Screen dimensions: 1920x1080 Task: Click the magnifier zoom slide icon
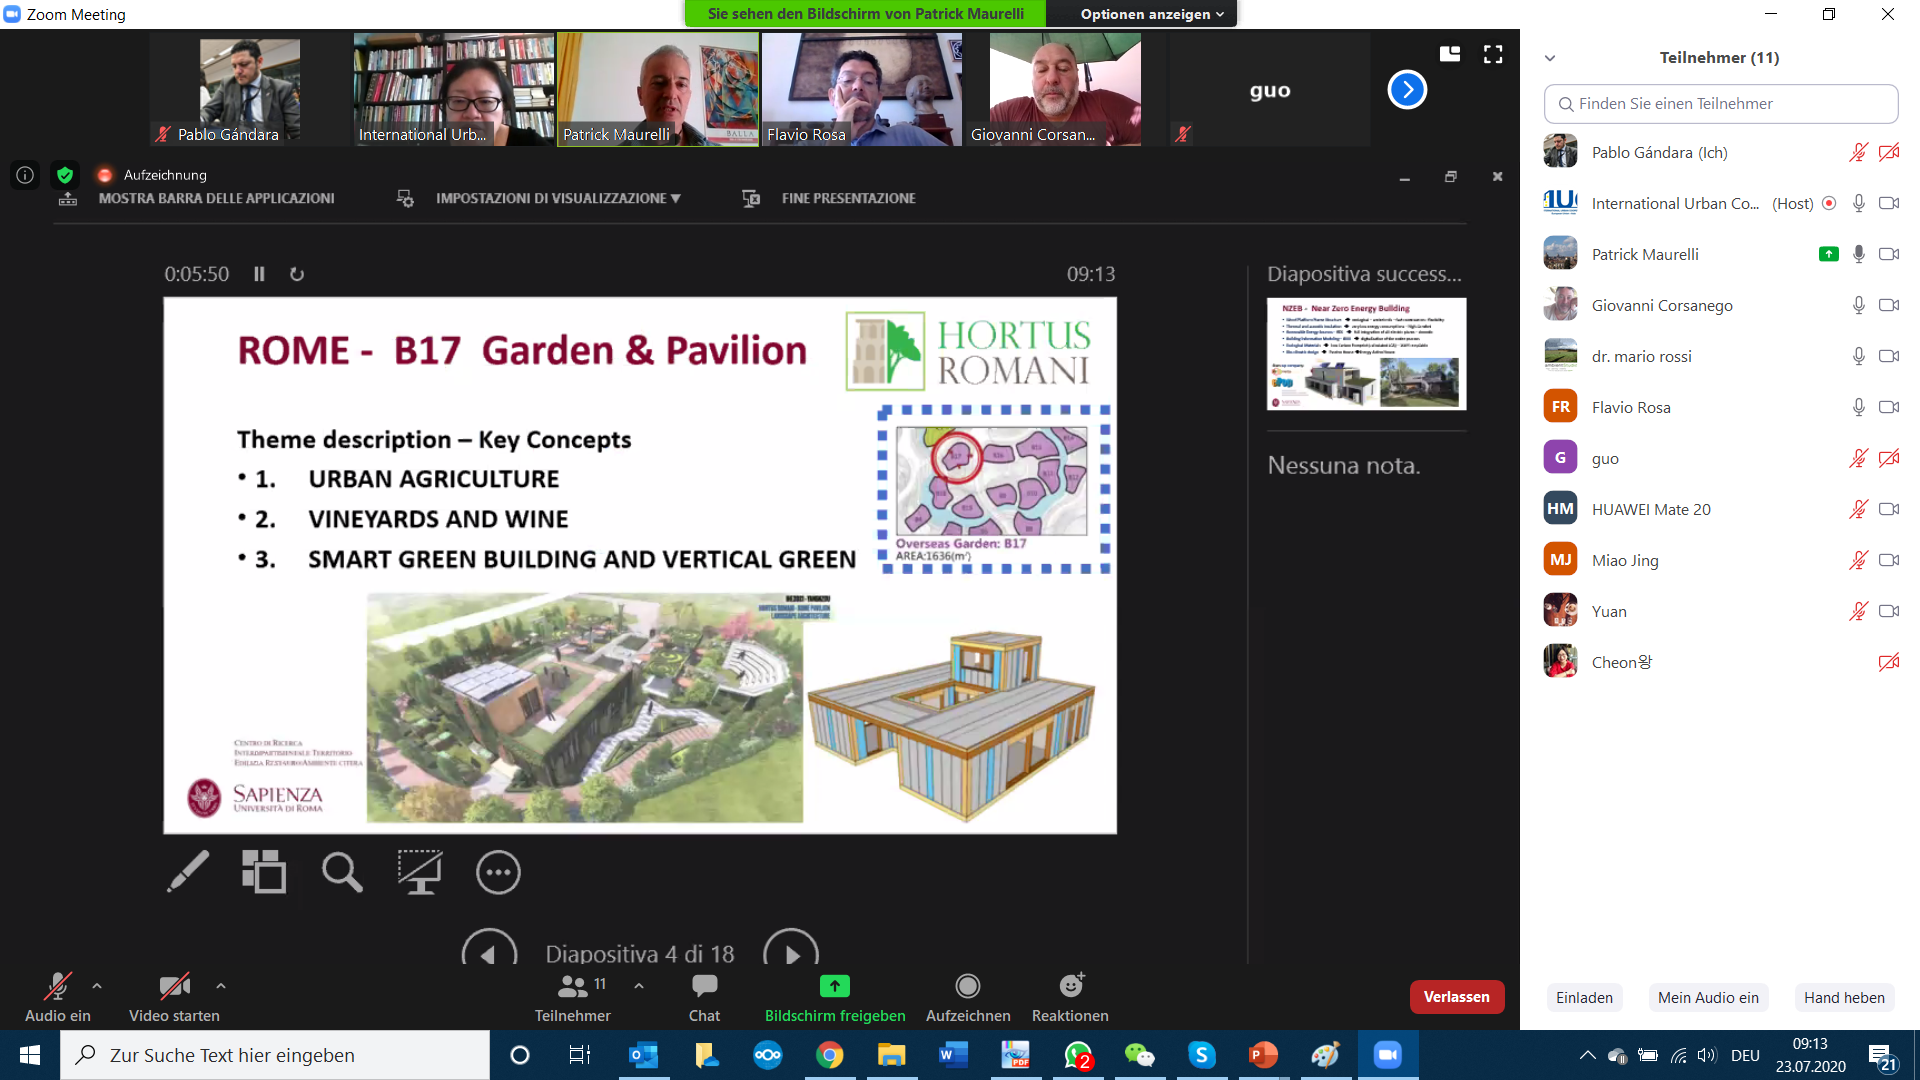341,872
